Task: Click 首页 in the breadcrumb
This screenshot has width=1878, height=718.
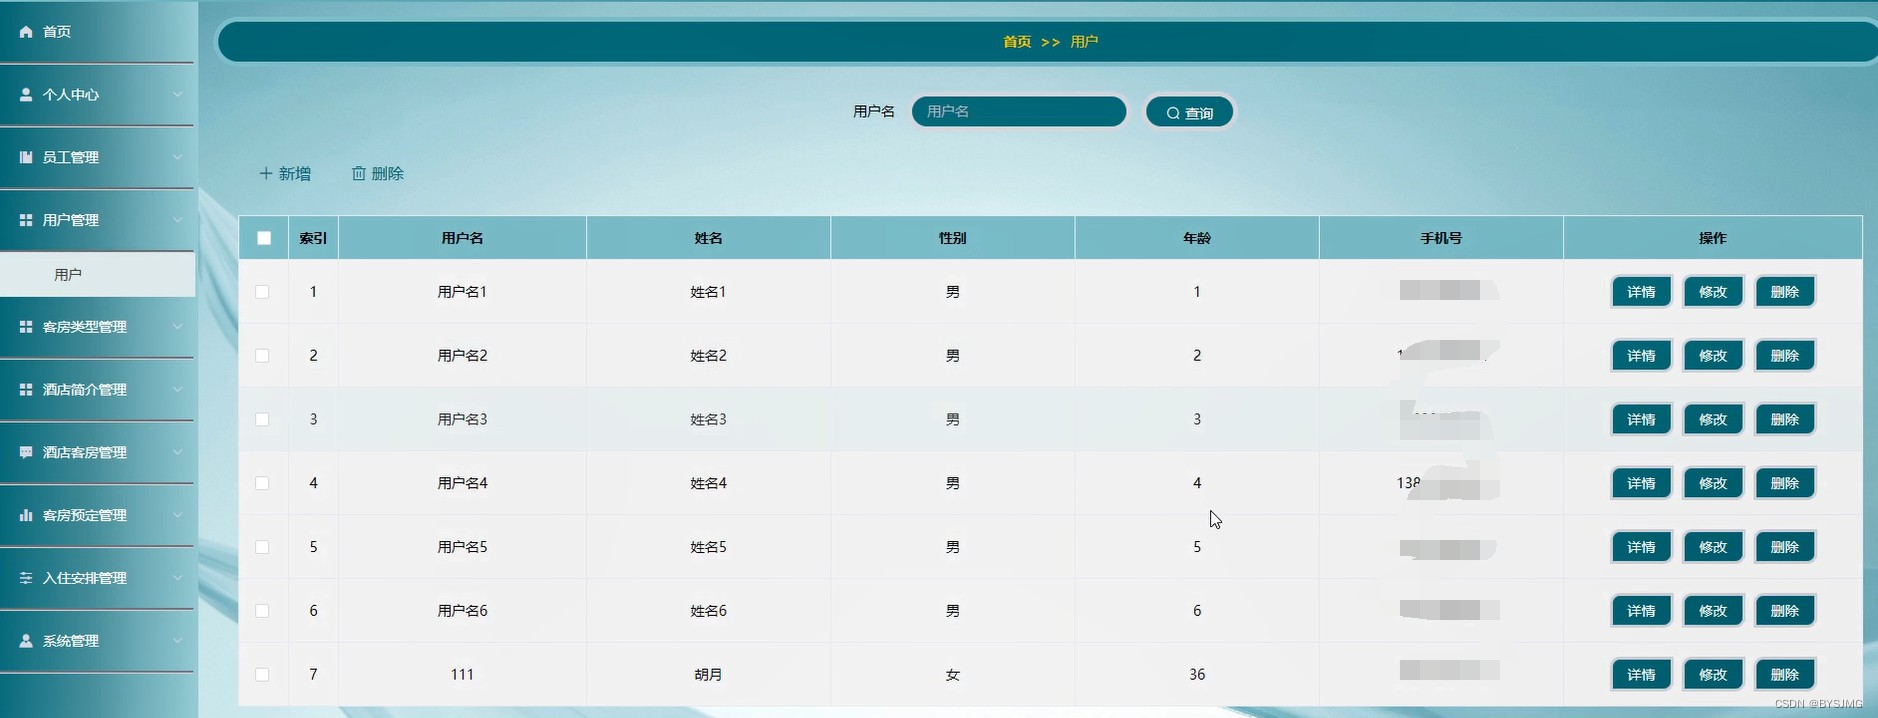Action: (1017, 42)
